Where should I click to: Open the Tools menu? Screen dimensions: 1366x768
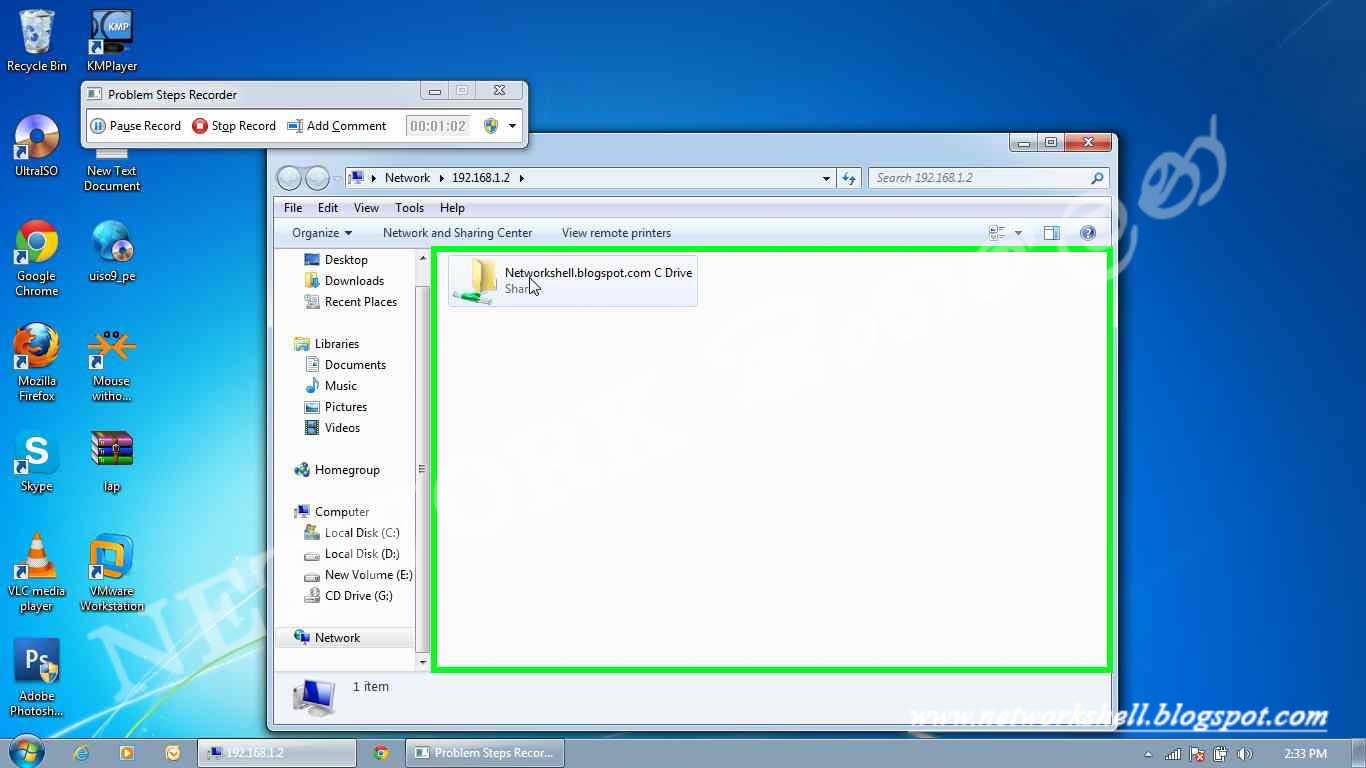[409, 208]
